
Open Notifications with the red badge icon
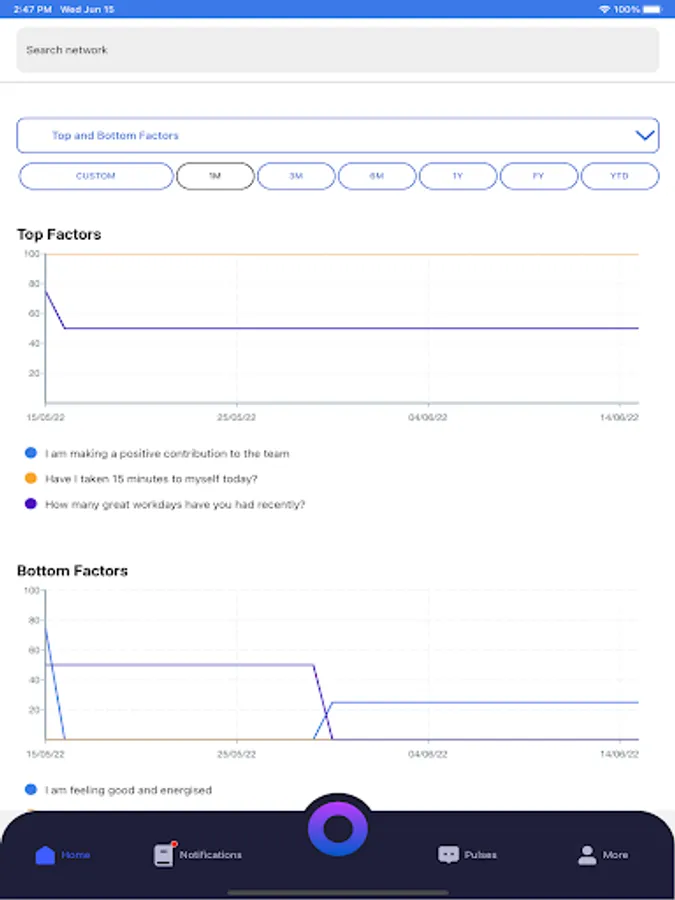pos(164,855)
